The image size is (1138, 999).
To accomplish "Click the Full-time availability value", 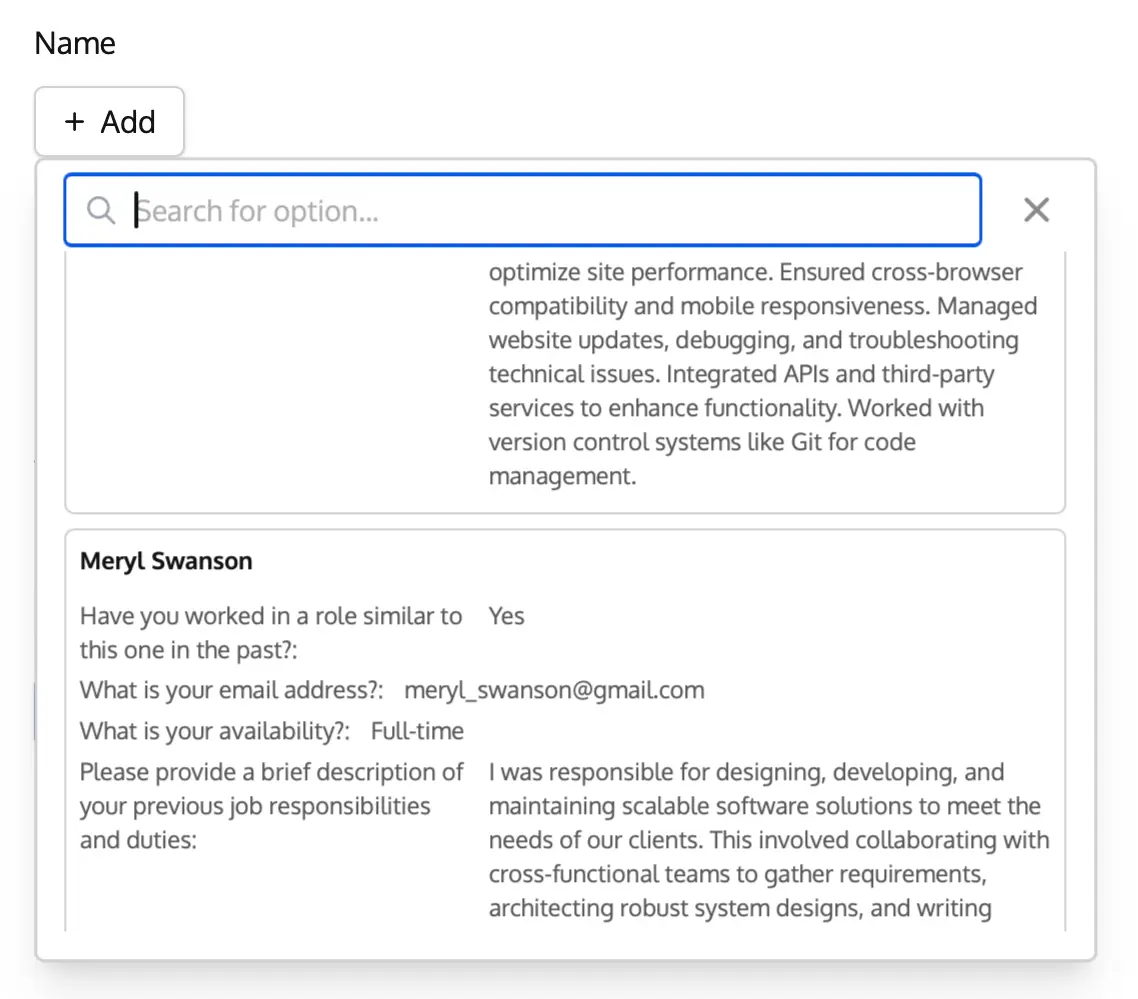I will (x=417, y=731).
